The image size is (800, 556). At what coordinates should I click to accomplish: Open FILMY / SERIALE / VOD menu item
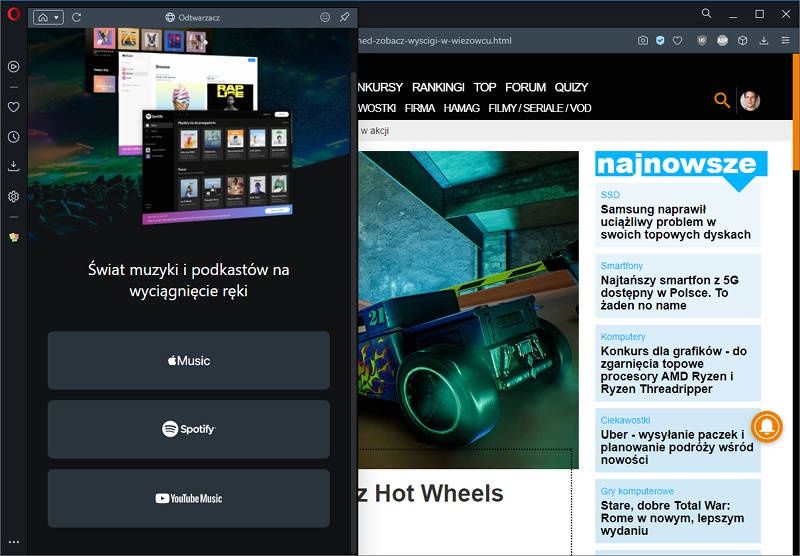point(540,108)
